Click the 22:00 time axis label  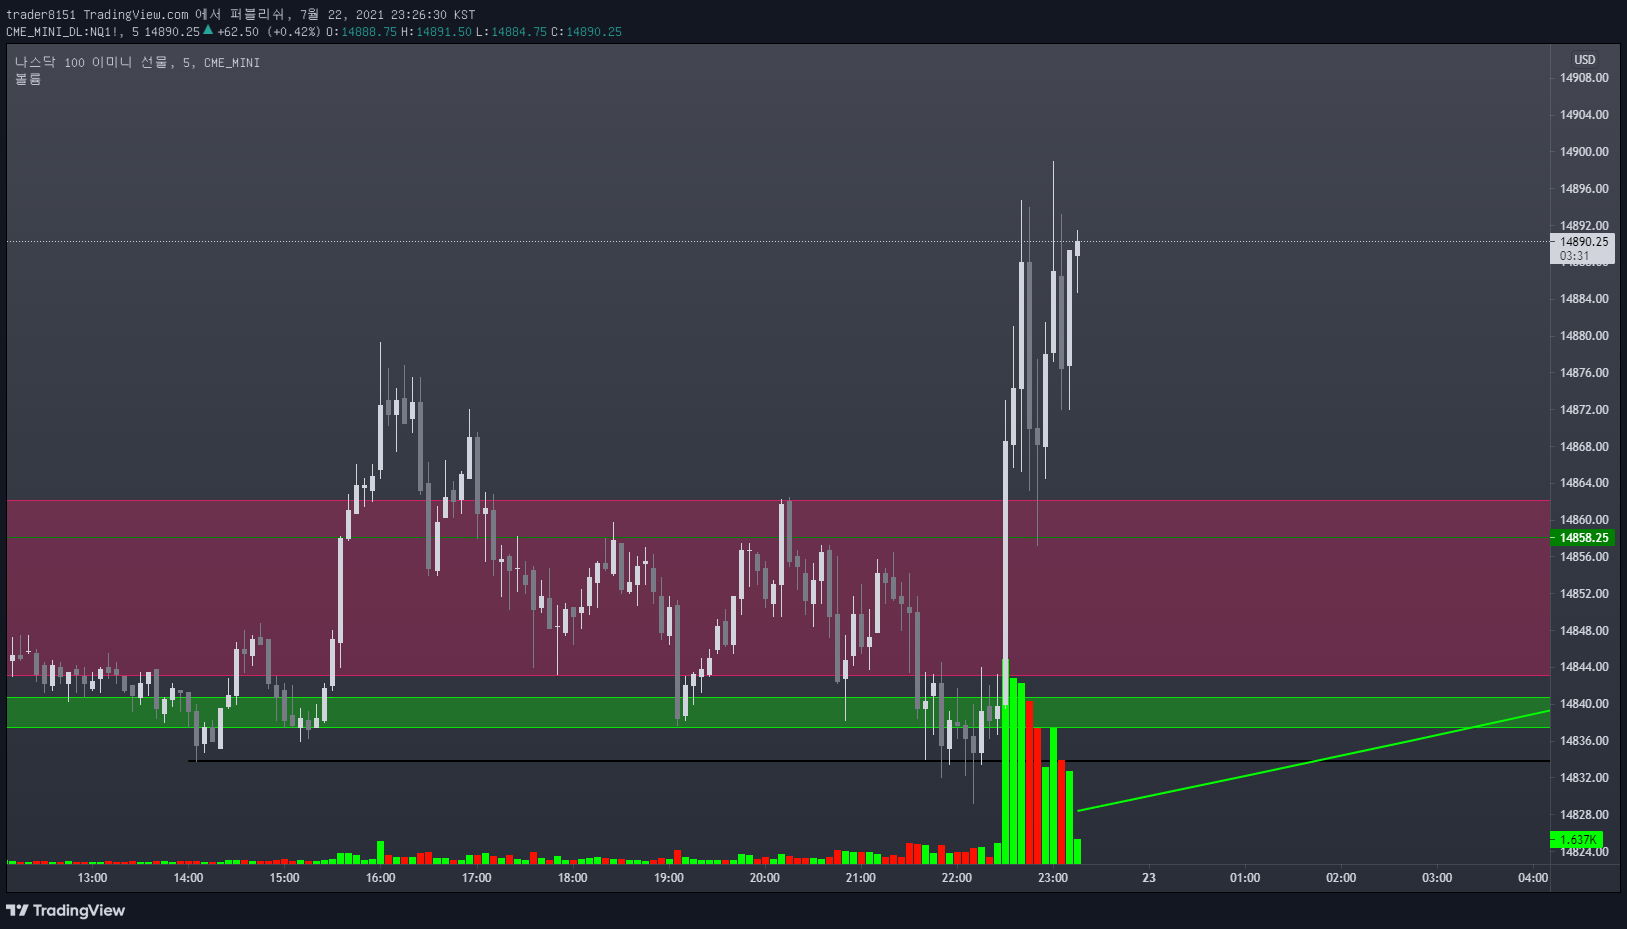point(956,878)
